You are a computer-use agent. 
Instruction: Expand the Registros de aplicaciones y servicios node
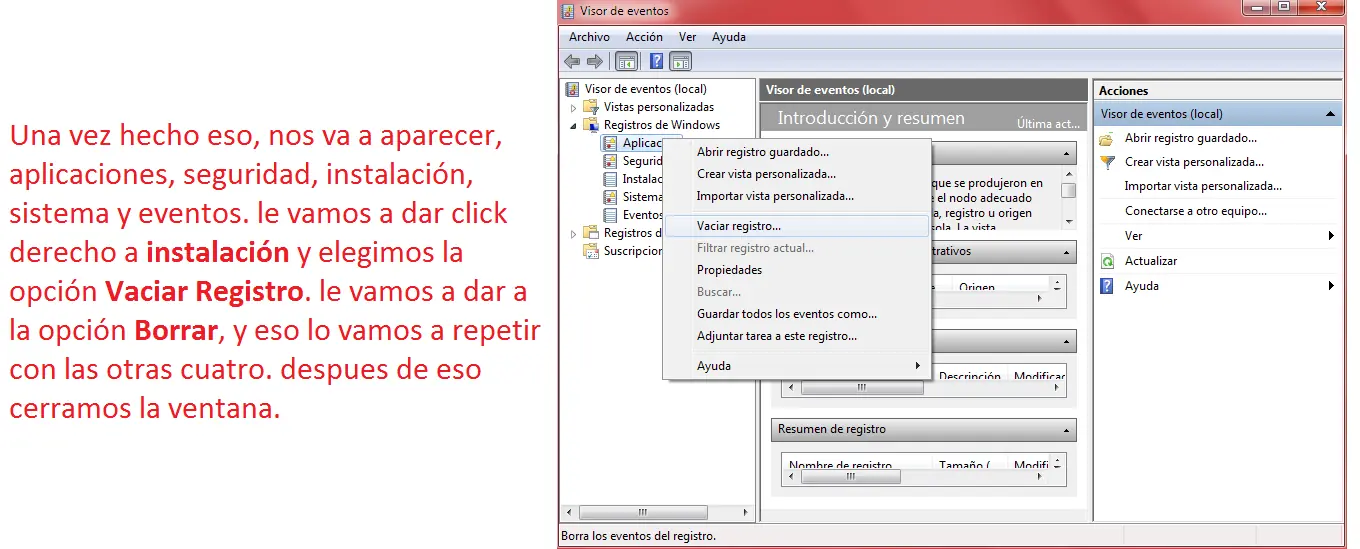(574, 233)
